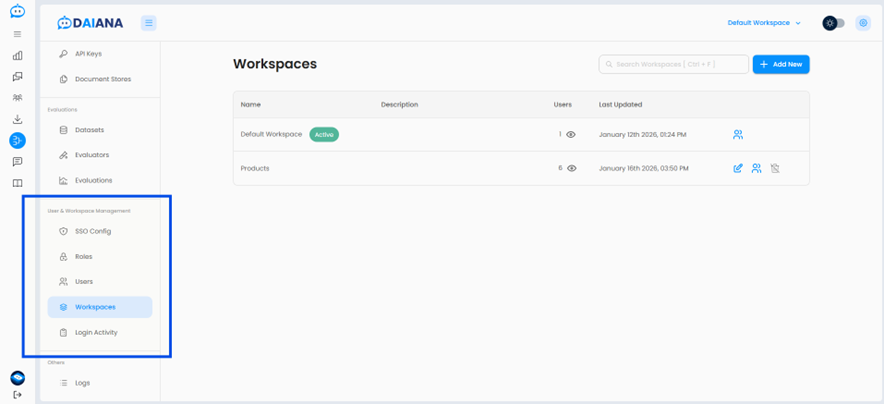The width and height of the screenshot is (884, 404).
Task: Click the Add New button
Action: (781, 64)
